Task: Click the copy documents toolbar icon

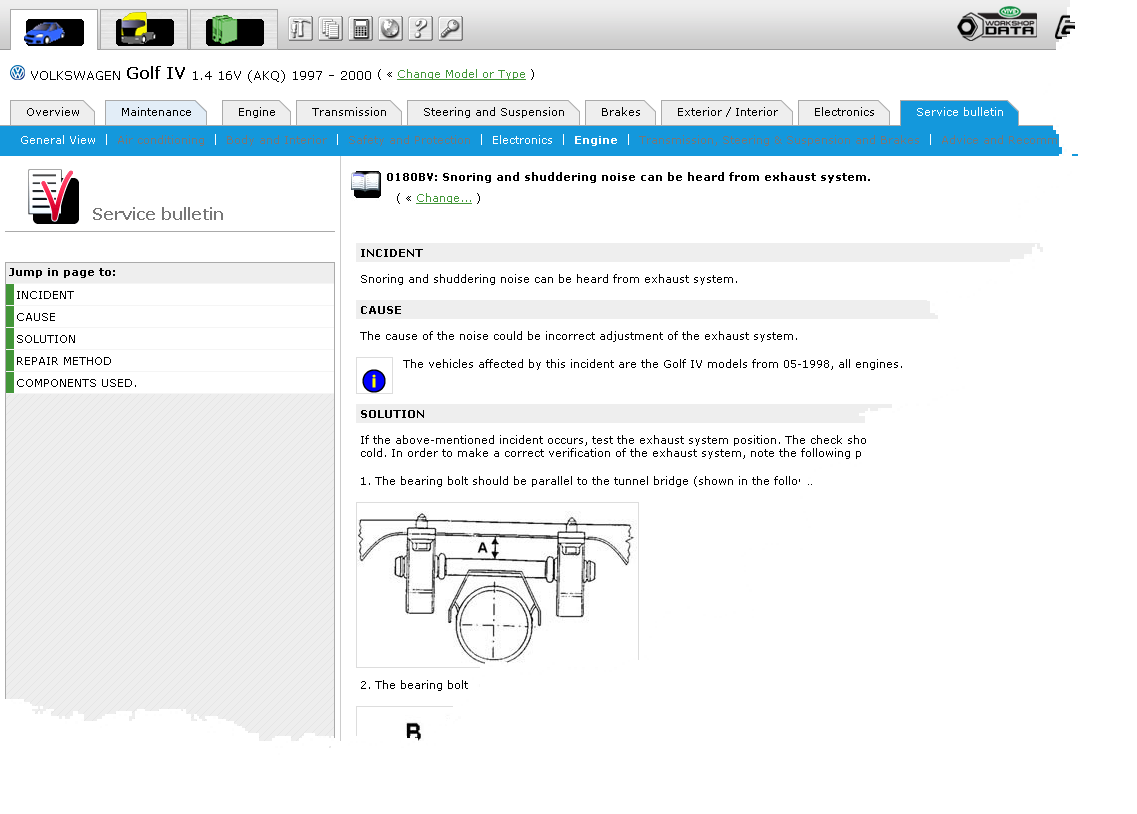Action: pos(331,29)
